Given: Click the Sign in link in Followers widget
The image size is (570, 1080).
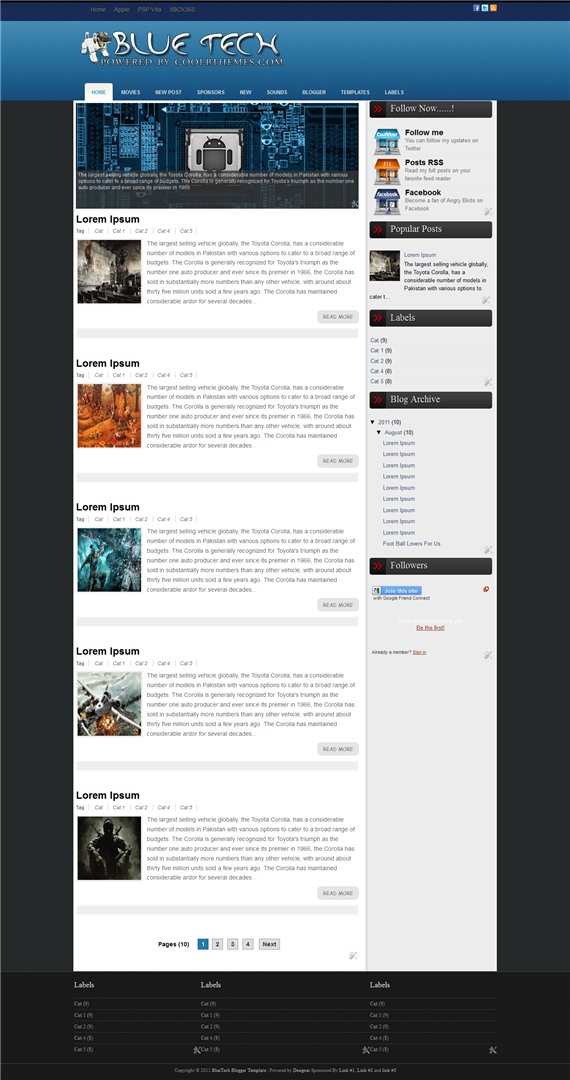Looking at the screenshot, I should (x=419, y=652).
